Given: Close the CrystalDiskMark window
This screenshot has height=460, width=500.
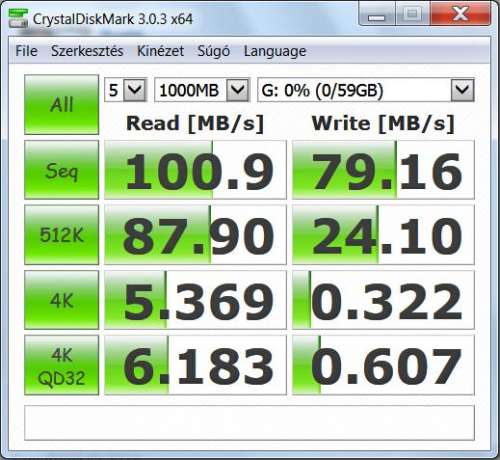Looking at the screenshot, I should point(460,14).
